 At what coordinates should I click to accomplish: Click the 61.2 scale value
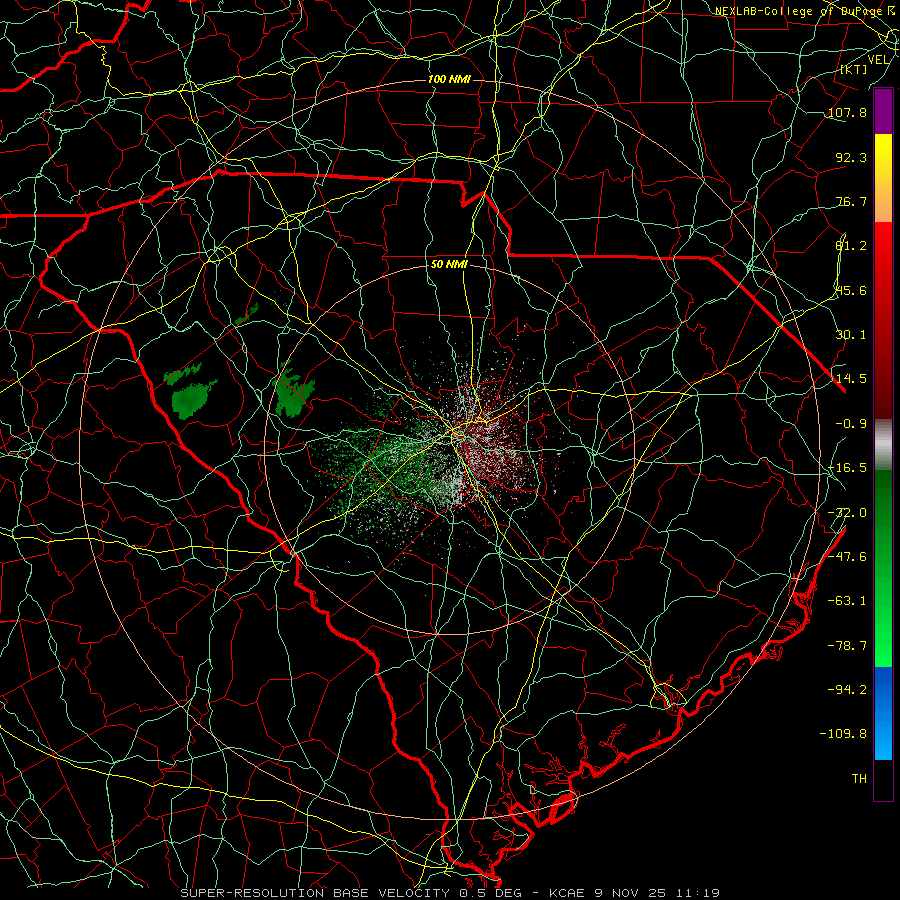(x=851, y=246)
